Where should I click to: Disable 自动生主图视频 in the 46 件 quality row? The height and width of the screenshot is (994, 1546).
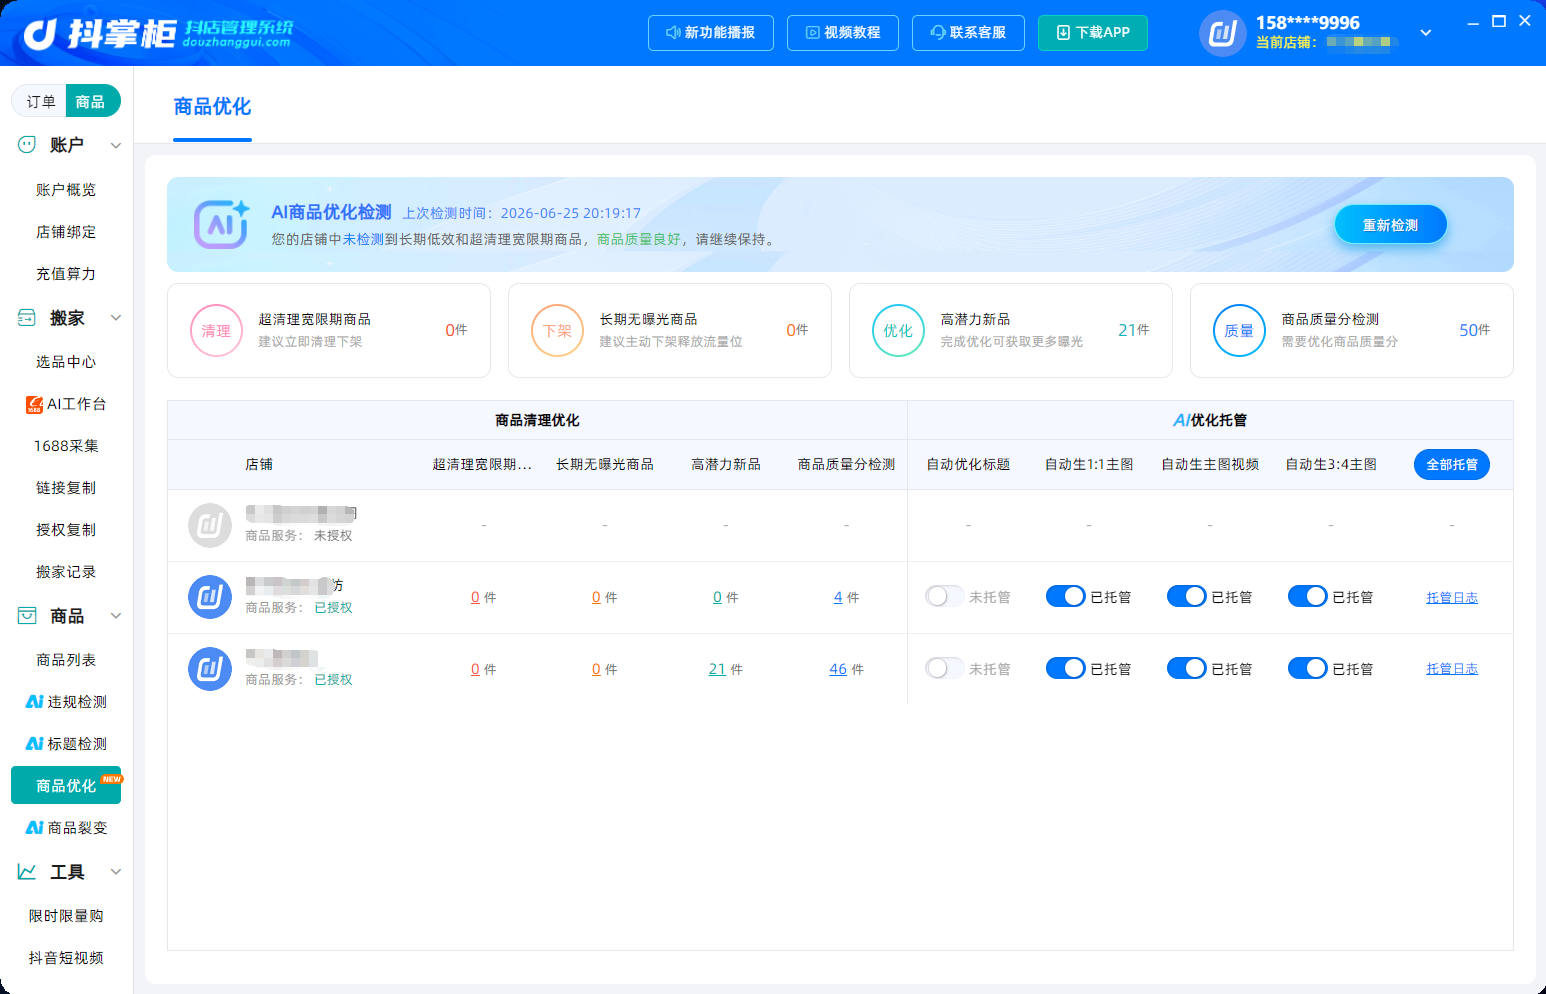click(1186, 669)
